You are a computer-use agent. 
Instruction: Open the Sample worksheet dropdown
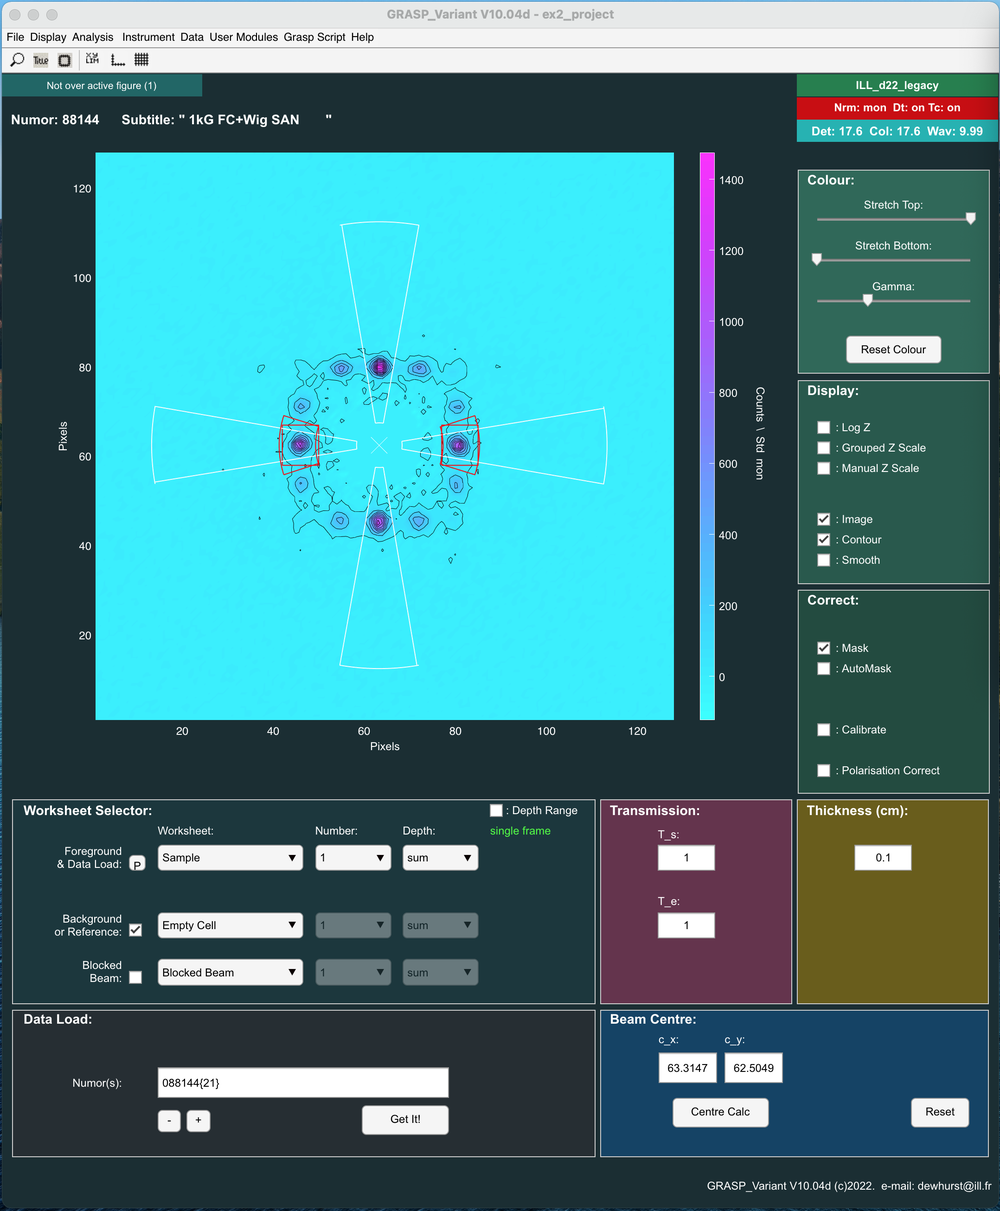coord(230,857)
